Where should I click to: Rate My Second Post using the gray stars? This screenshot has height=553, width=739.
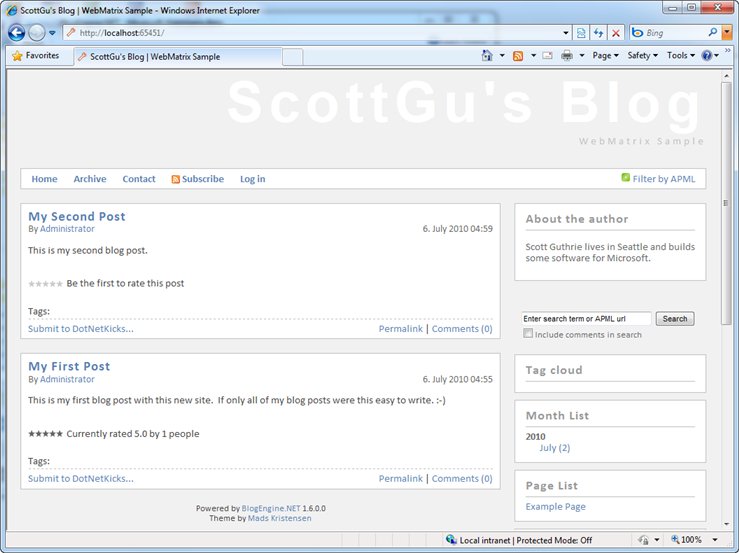[x=45, y=284]
